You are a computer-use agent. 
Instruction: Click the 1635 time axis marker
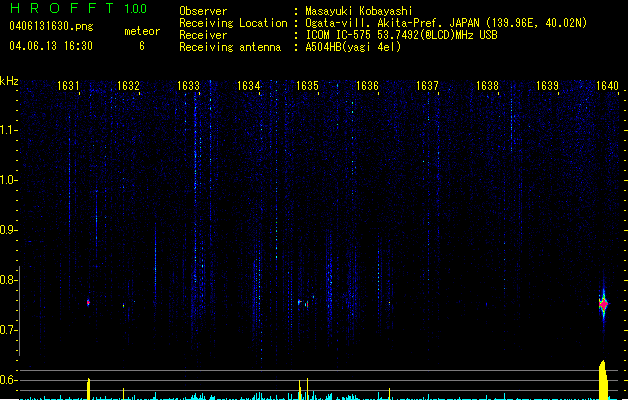307,86
